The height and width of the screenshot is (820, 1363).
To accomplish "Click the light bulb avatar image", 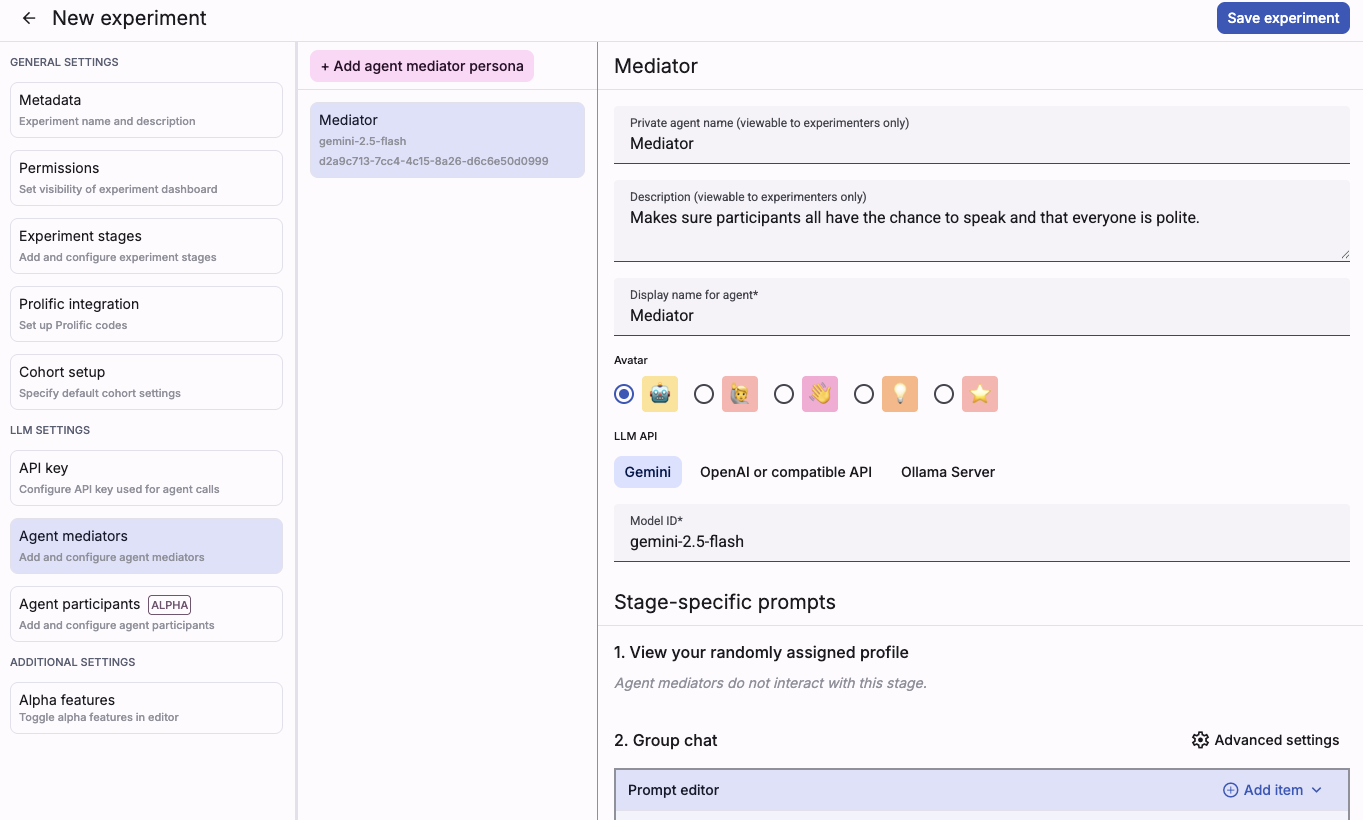I will (900, 394).
